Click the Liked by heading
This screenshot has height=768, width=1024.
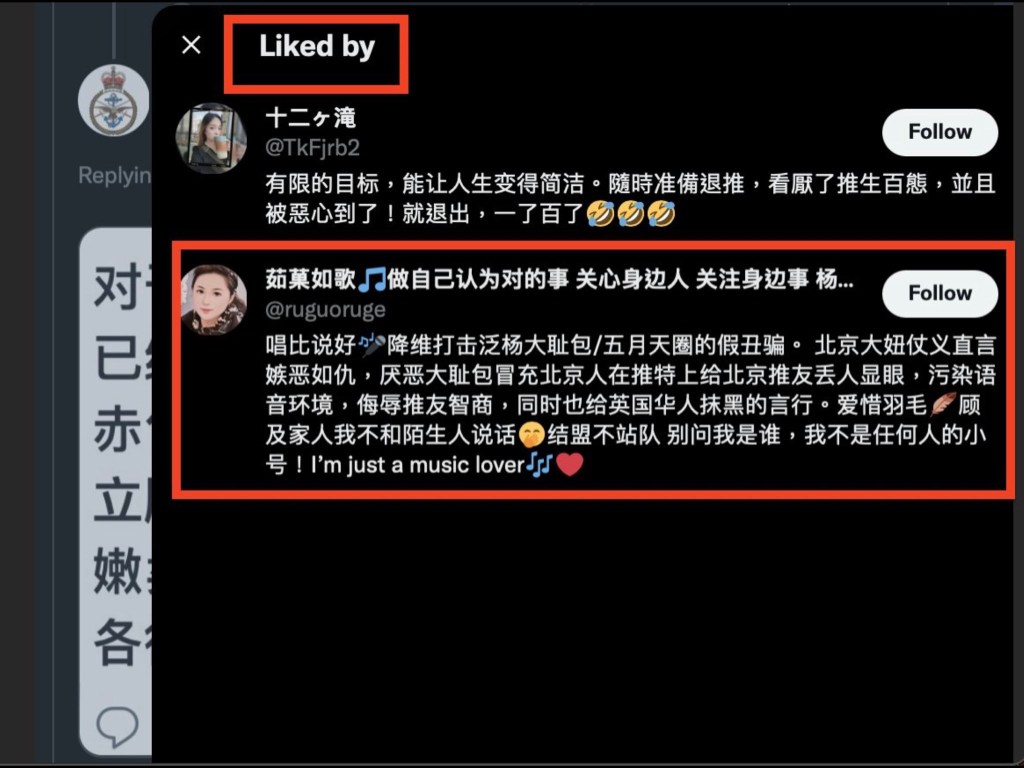point(317,46)
